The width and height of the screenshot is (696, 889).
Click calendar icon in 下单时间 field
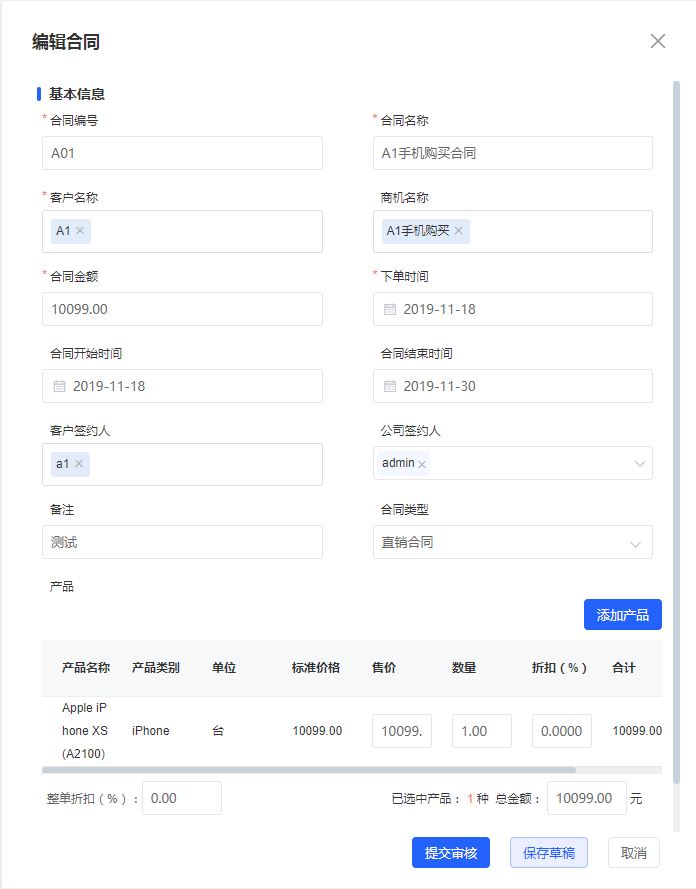(390, 309)
